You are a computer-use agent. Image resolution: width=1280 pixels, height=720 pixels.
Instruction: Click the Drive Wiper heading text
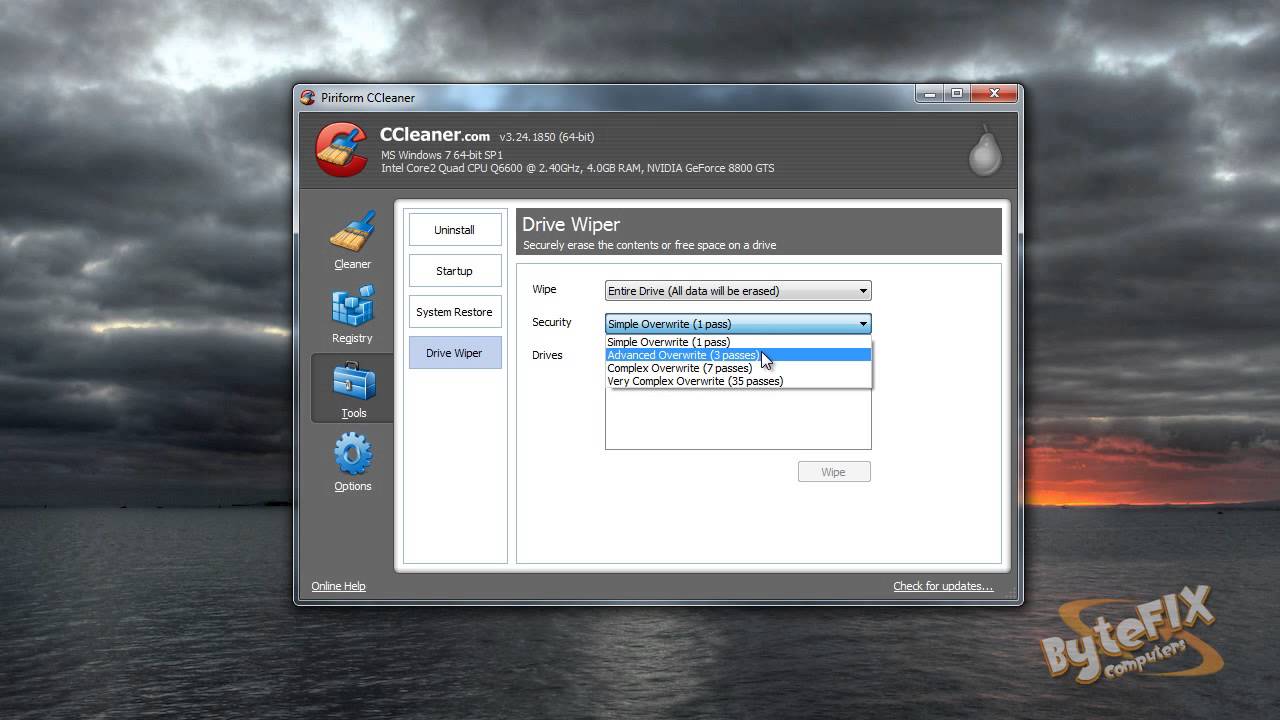pyautogui.click(x=571, y=224)
